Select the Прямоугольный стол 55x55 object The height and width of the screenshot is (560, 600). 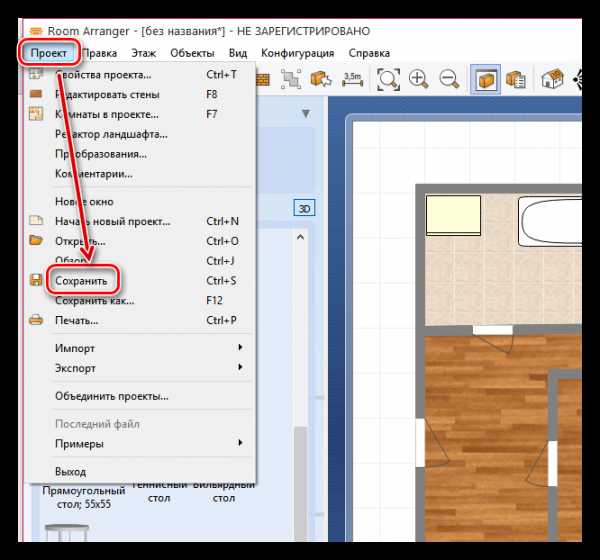tap(83, 497)
